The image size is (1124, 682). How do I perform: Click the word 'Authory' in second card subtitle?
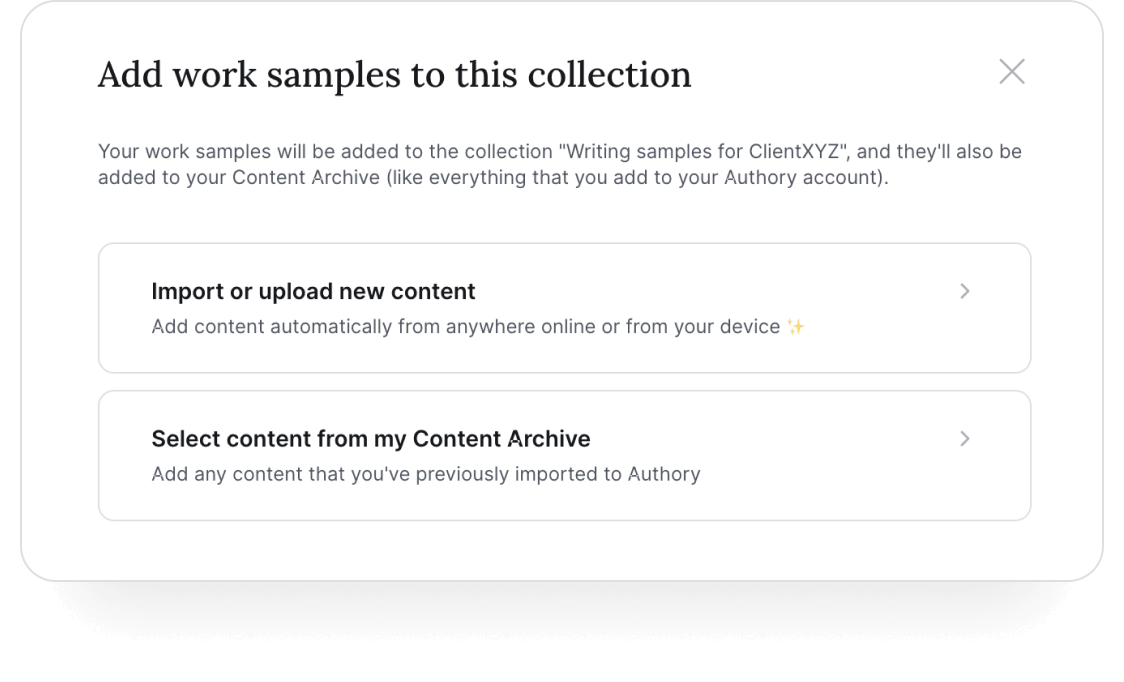point(665,475)
